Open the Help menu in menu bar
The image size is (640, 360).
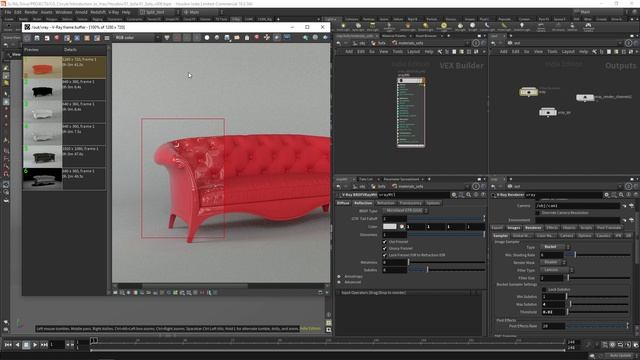[x=126, y=12]
